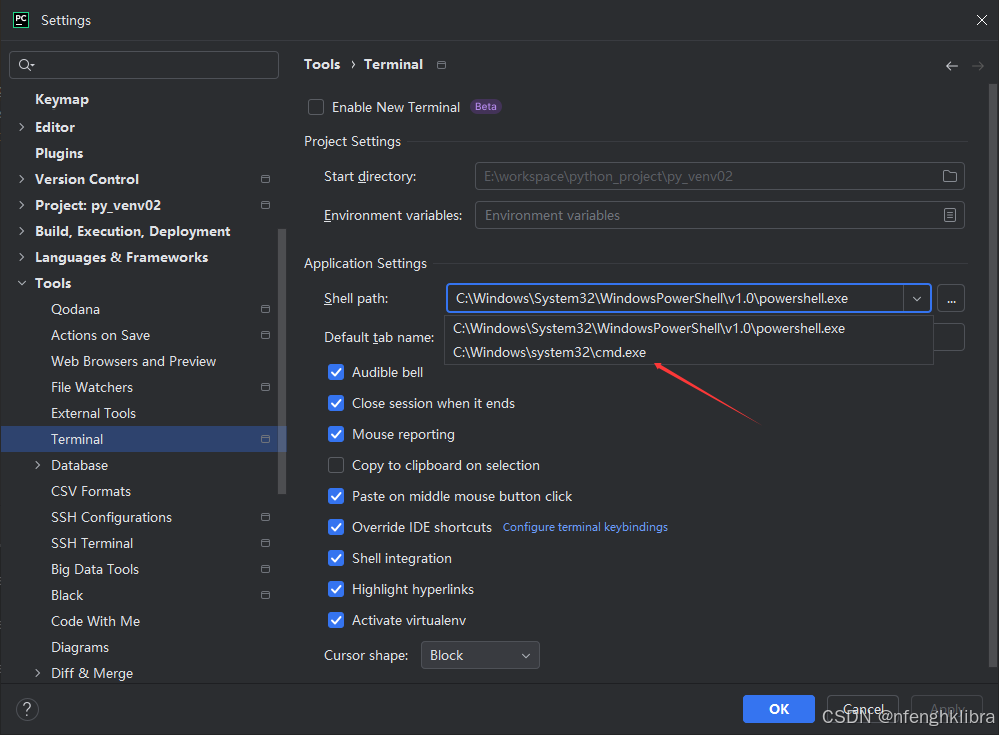999x735 pixels.
Task: Click the settings tree scrollbar
Action: tap(282, 361)
